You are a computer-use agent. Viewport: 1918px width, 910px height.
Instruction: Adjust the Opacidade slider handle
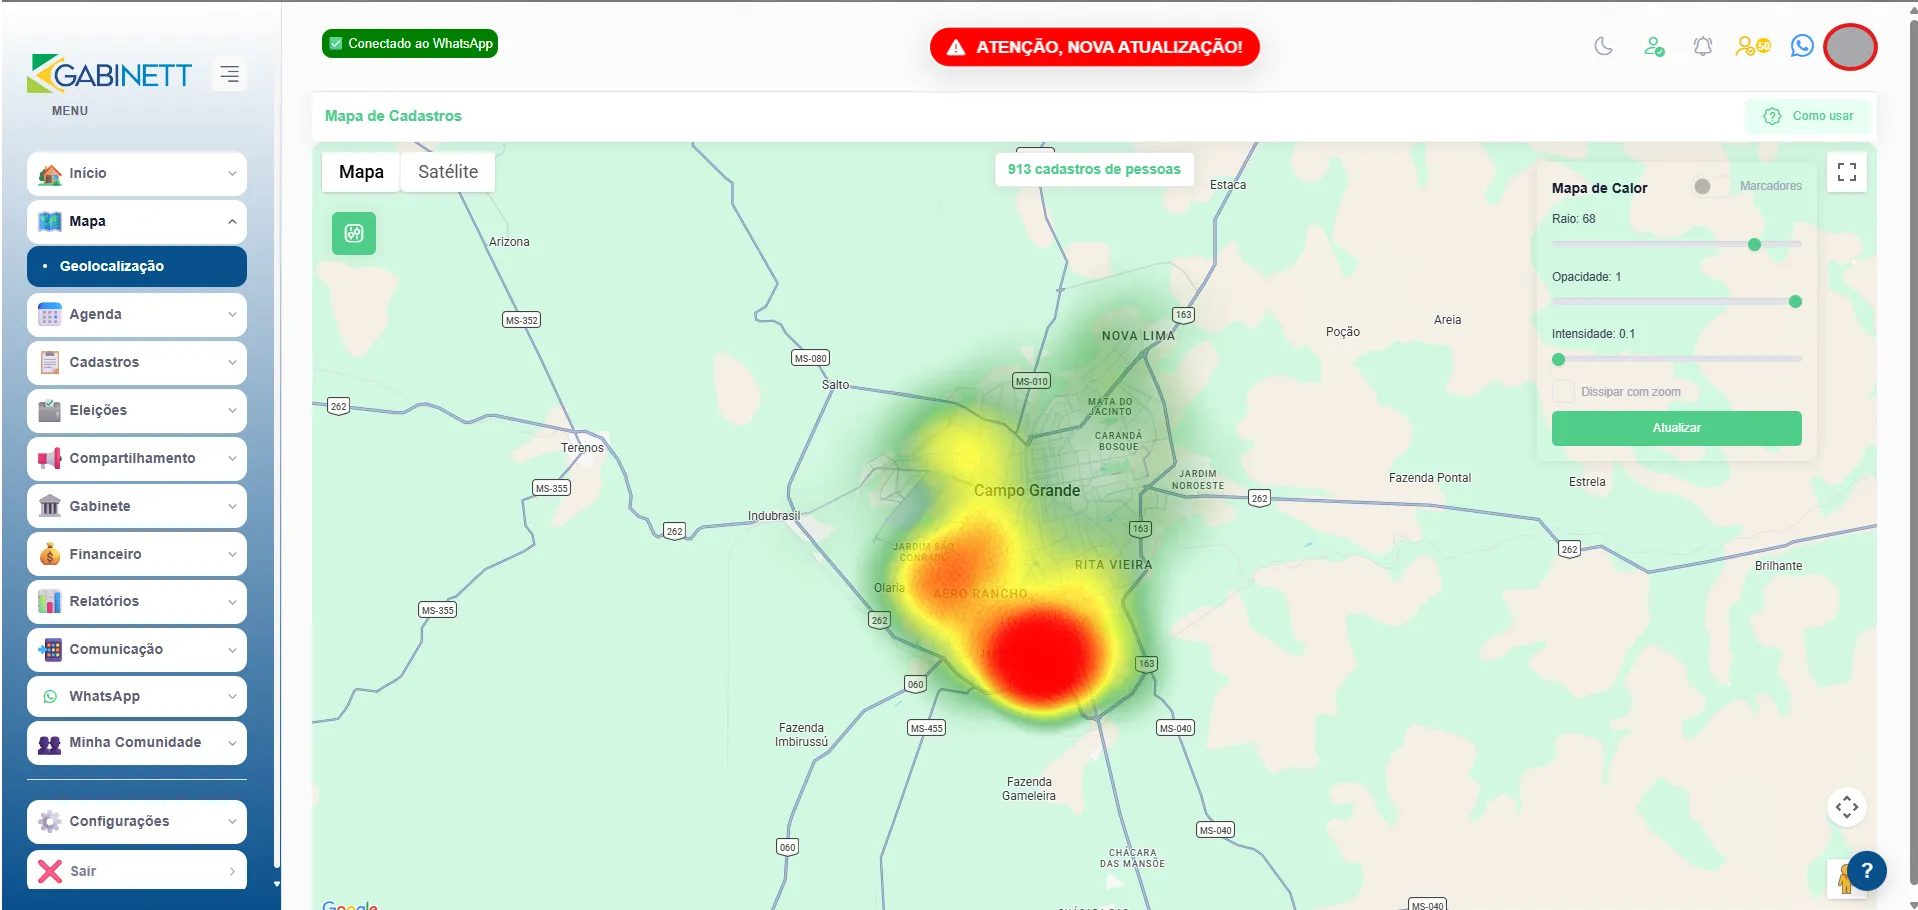tap(1795, 302)
